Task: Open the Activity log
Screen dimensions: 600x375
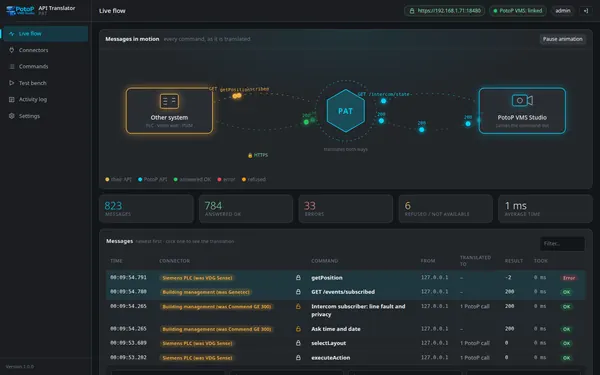Action: click(46, 99)
